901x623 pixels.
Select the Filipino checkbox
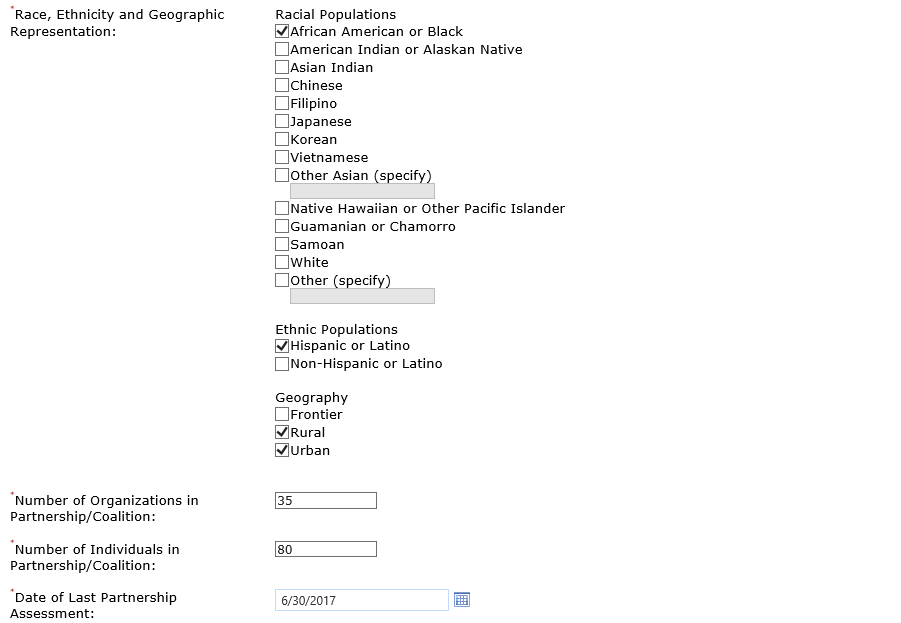click(282, 104)
